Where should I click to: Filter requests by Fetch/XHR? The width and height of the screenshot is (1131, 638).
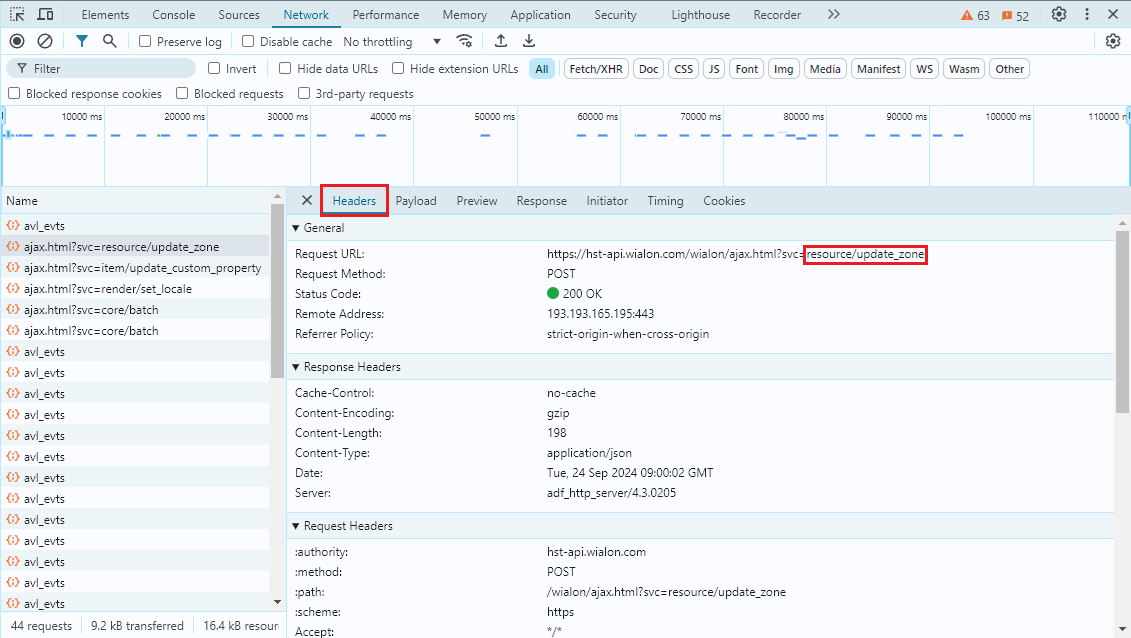point(596,69)
